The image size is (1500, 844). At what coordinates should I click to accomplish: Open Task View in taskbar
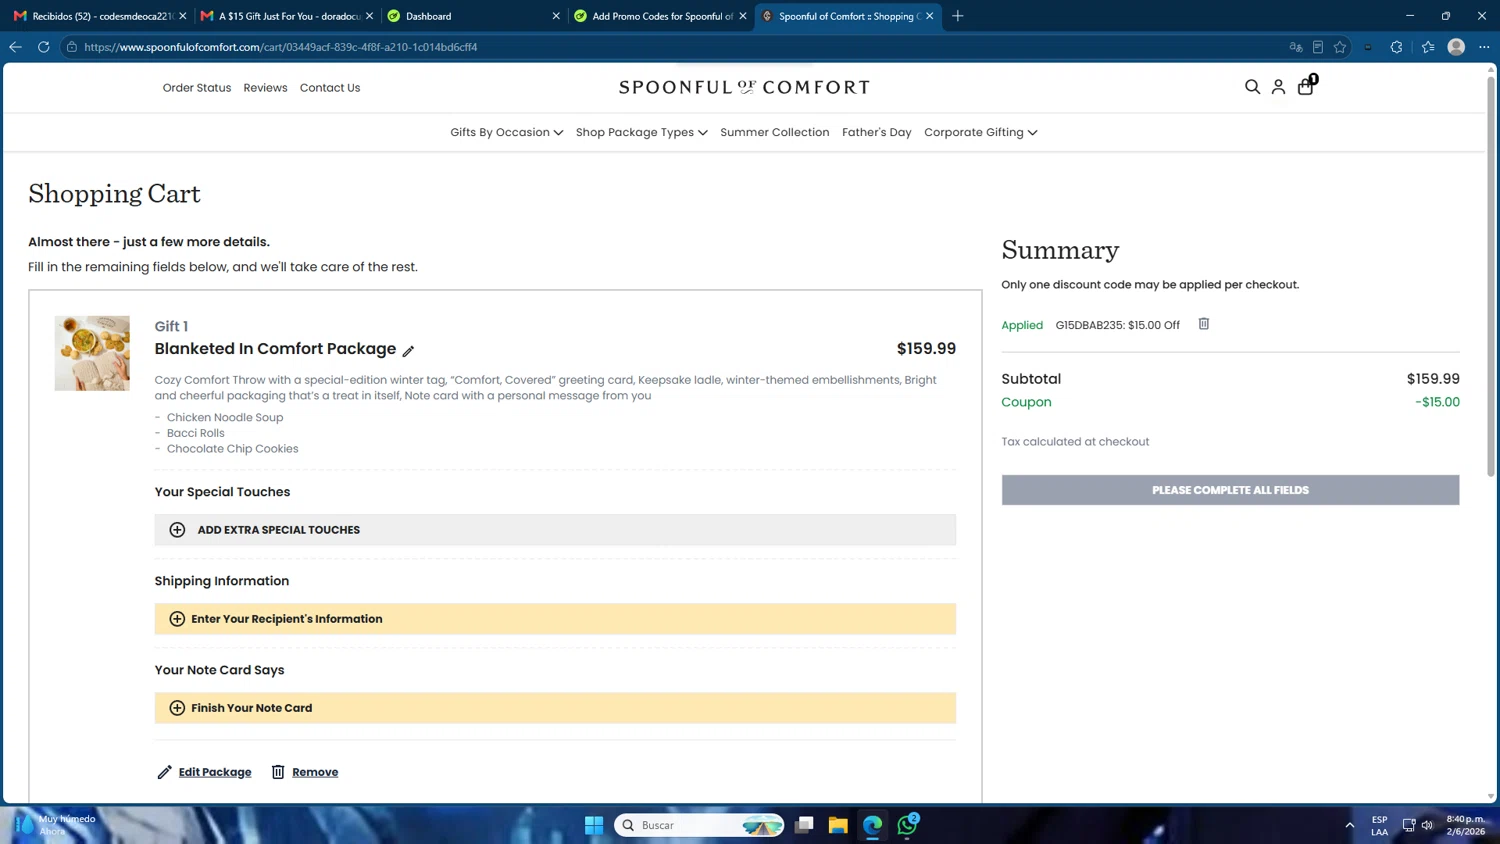tap(804, 825)
